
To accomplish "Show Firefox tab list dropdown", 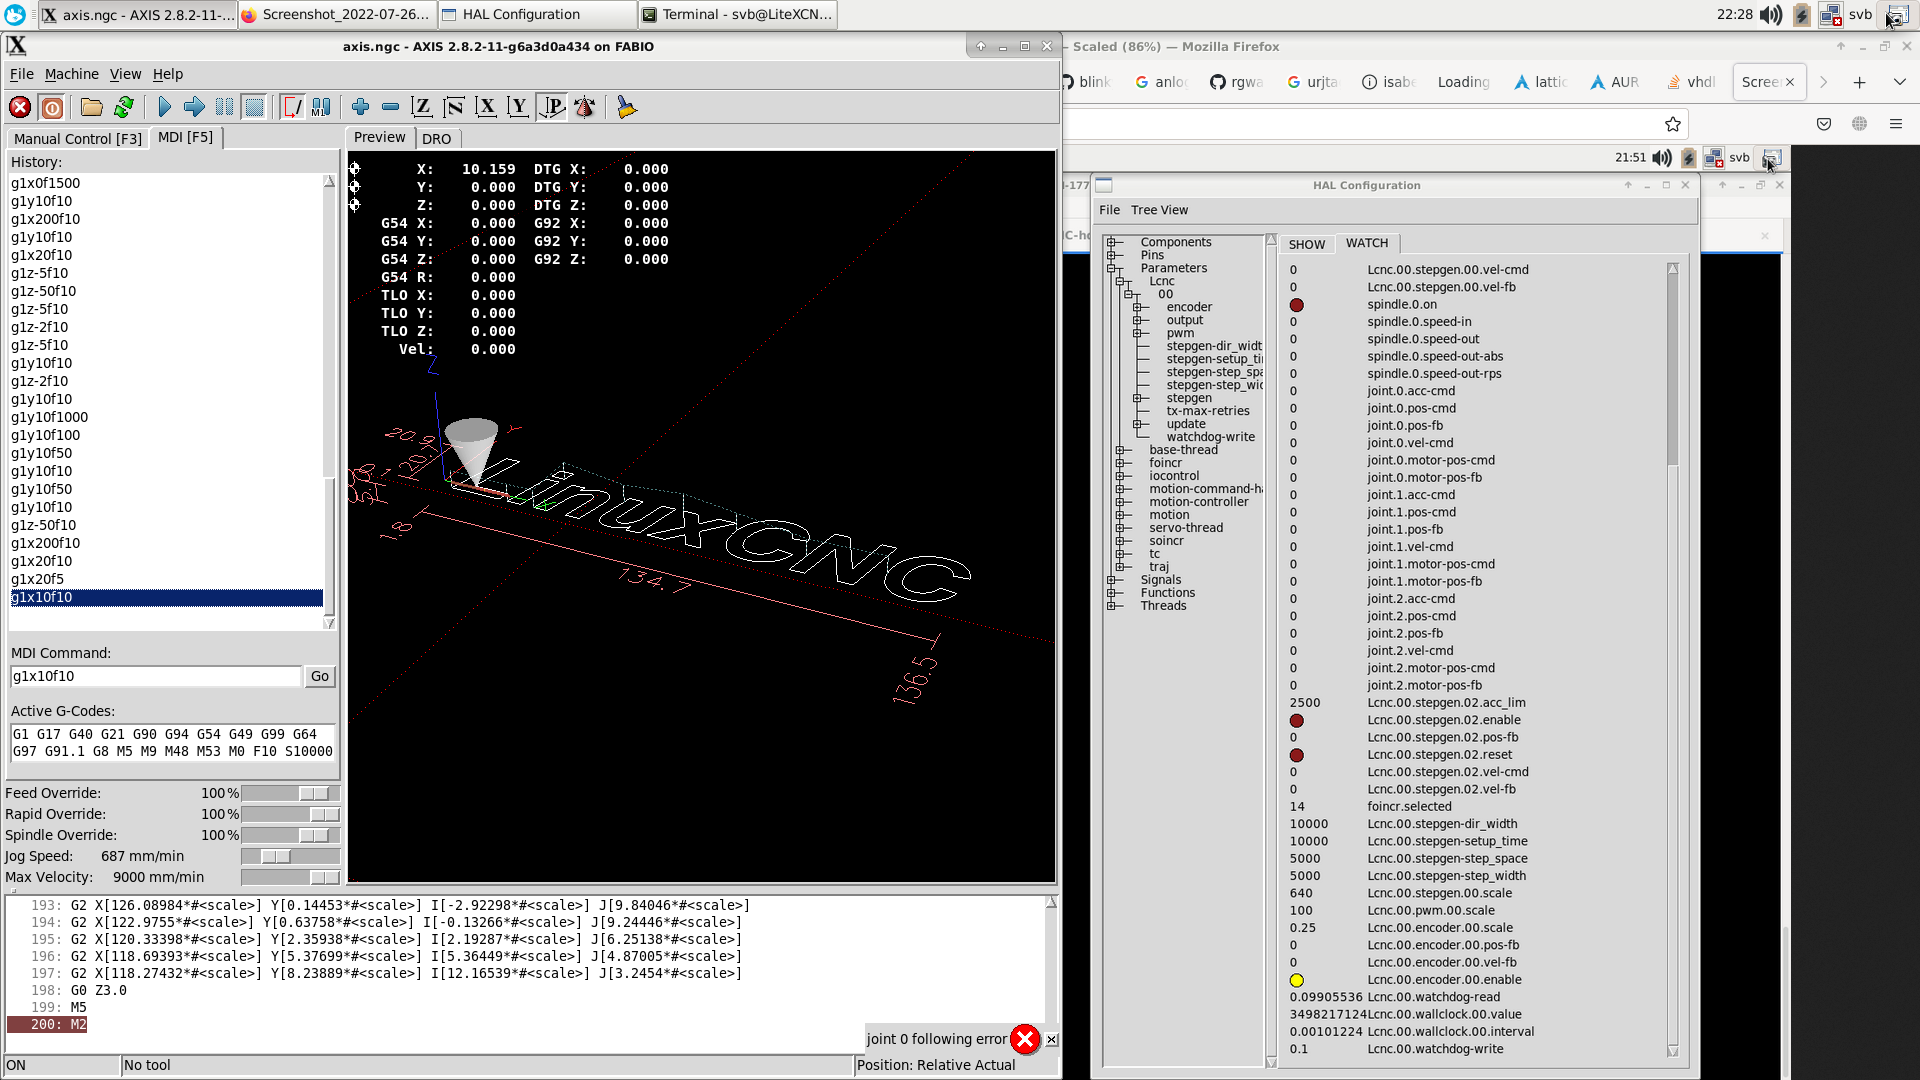I will click(1899, 82).
